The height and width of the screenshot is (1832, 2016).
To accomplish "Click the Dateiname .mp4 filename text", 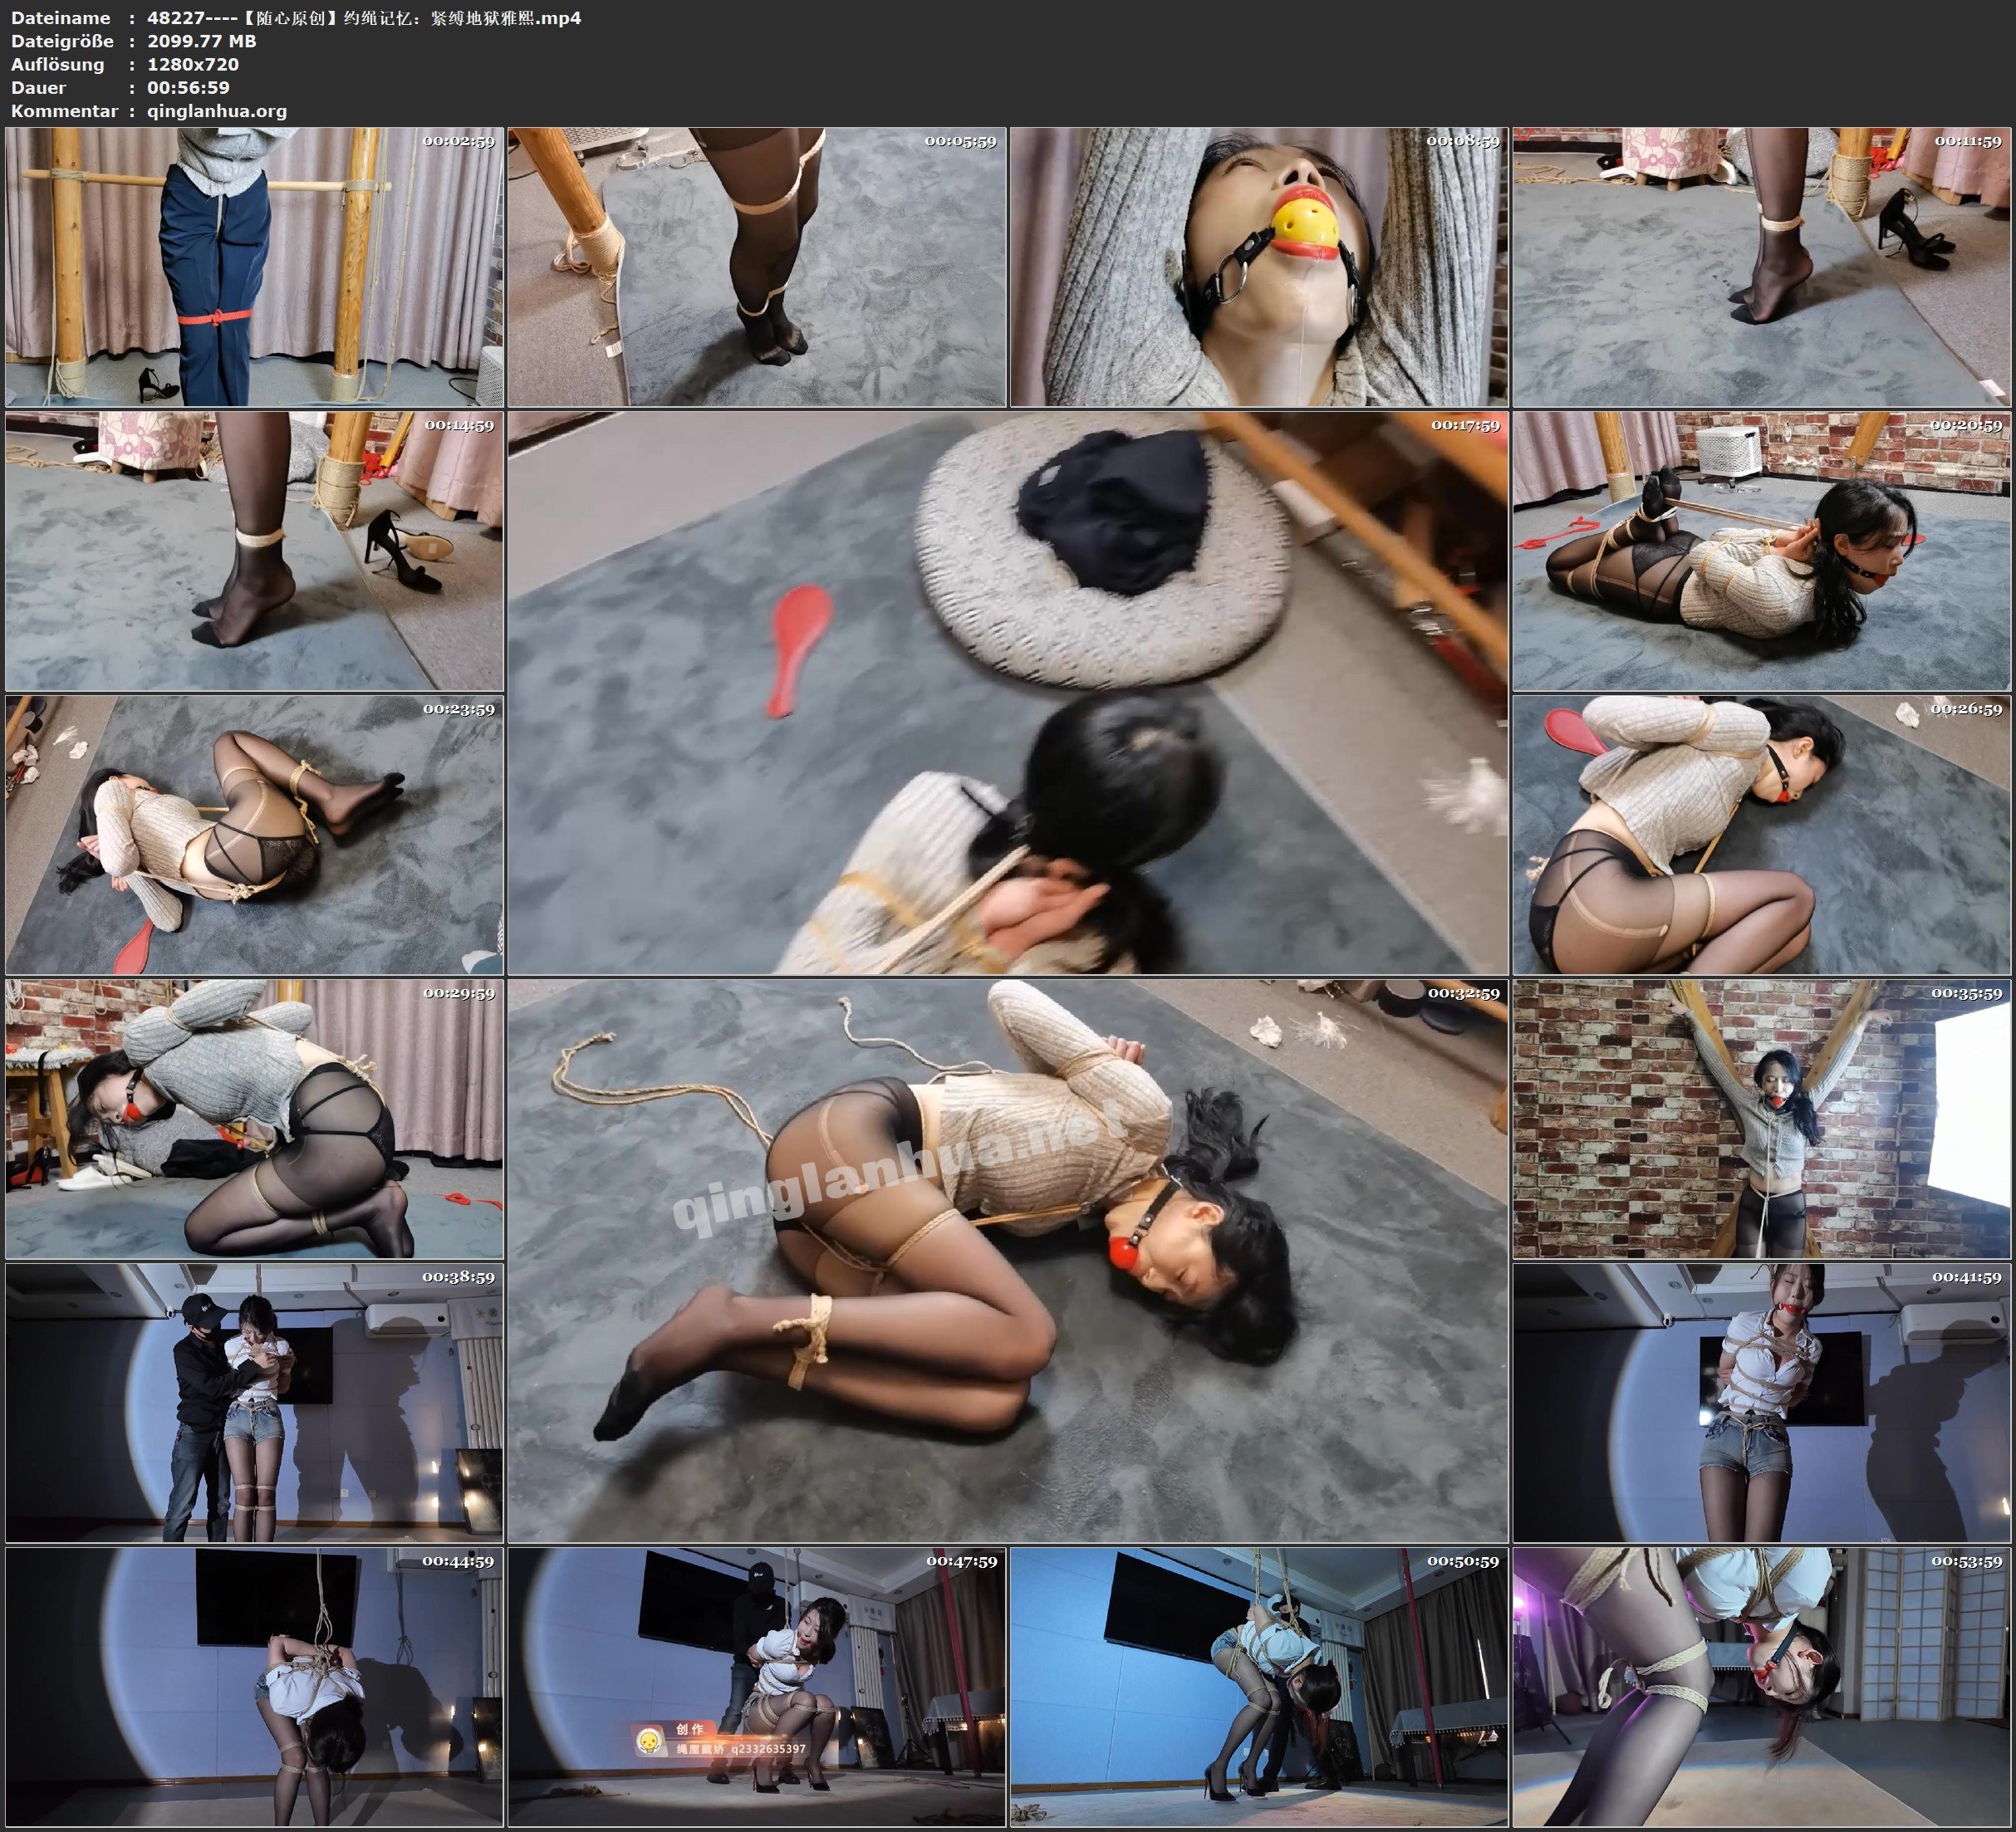I will [x=364, y=18].
